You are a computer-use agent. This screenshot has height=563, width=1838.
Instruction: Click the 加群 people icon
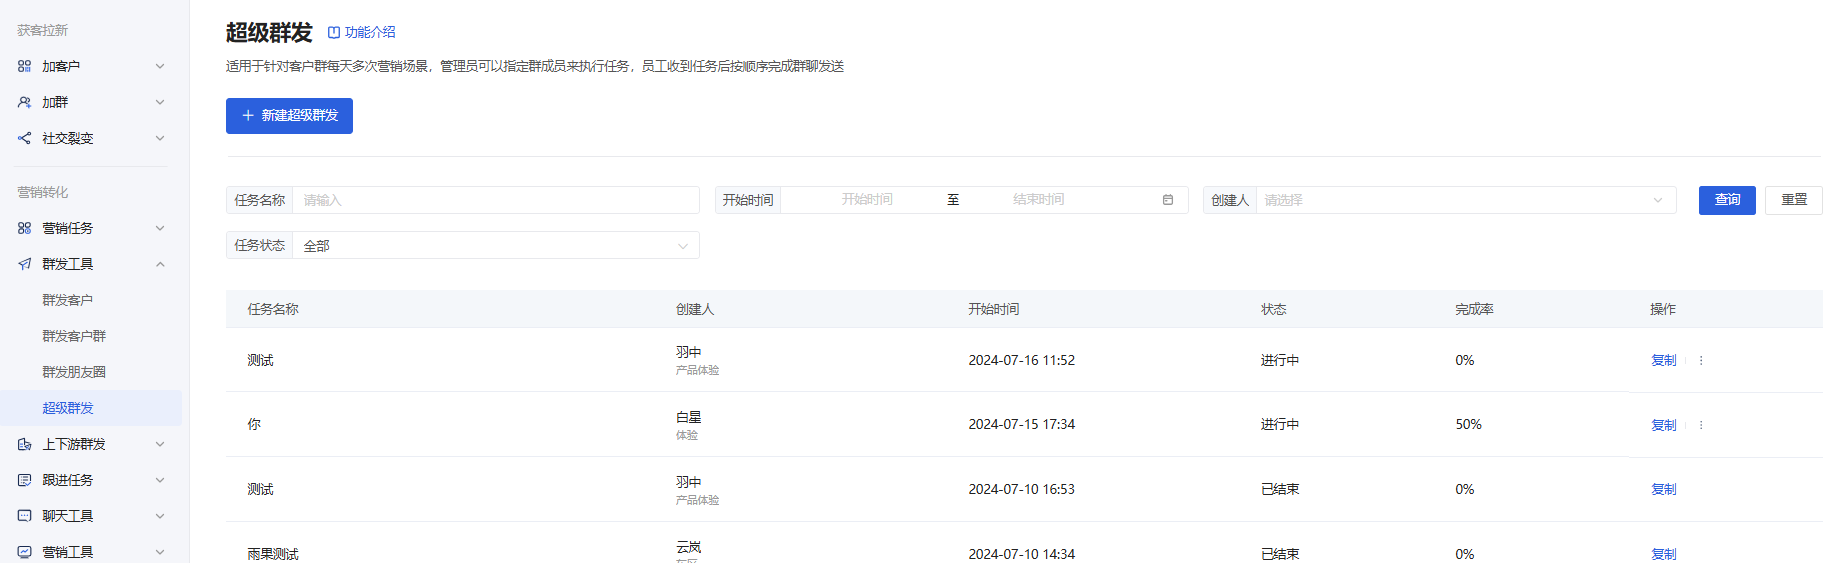(x=24, y=102)
